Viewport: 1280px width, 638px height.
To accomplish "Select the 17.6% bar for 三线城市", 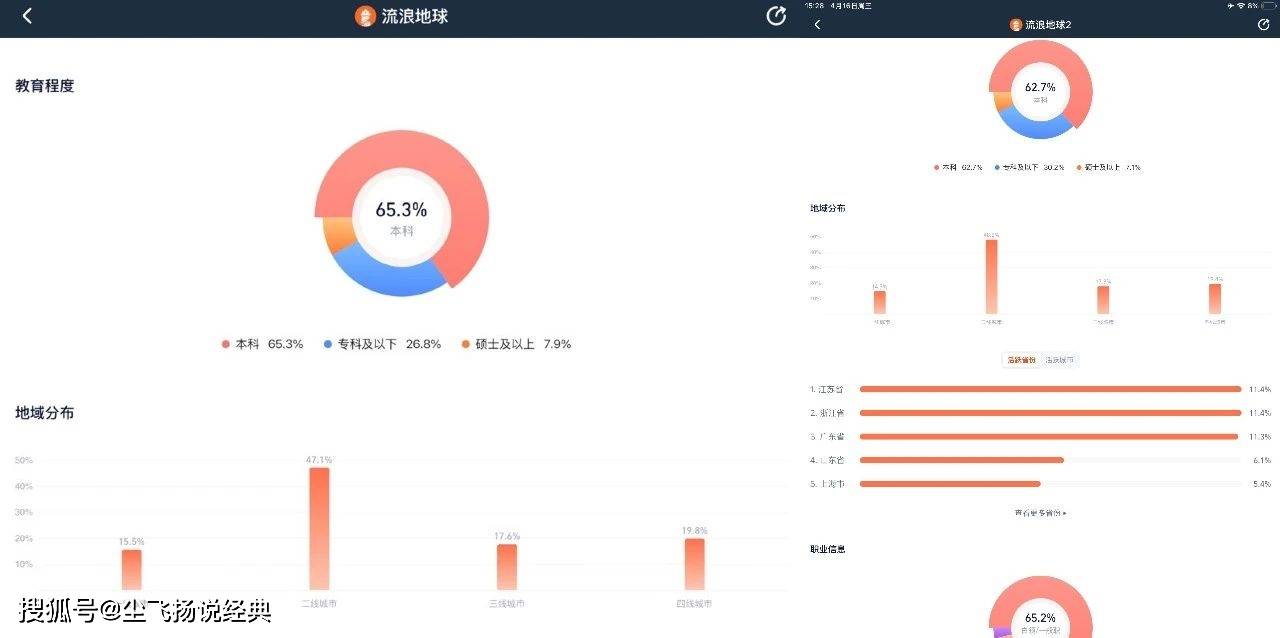I will coord(507,567).
